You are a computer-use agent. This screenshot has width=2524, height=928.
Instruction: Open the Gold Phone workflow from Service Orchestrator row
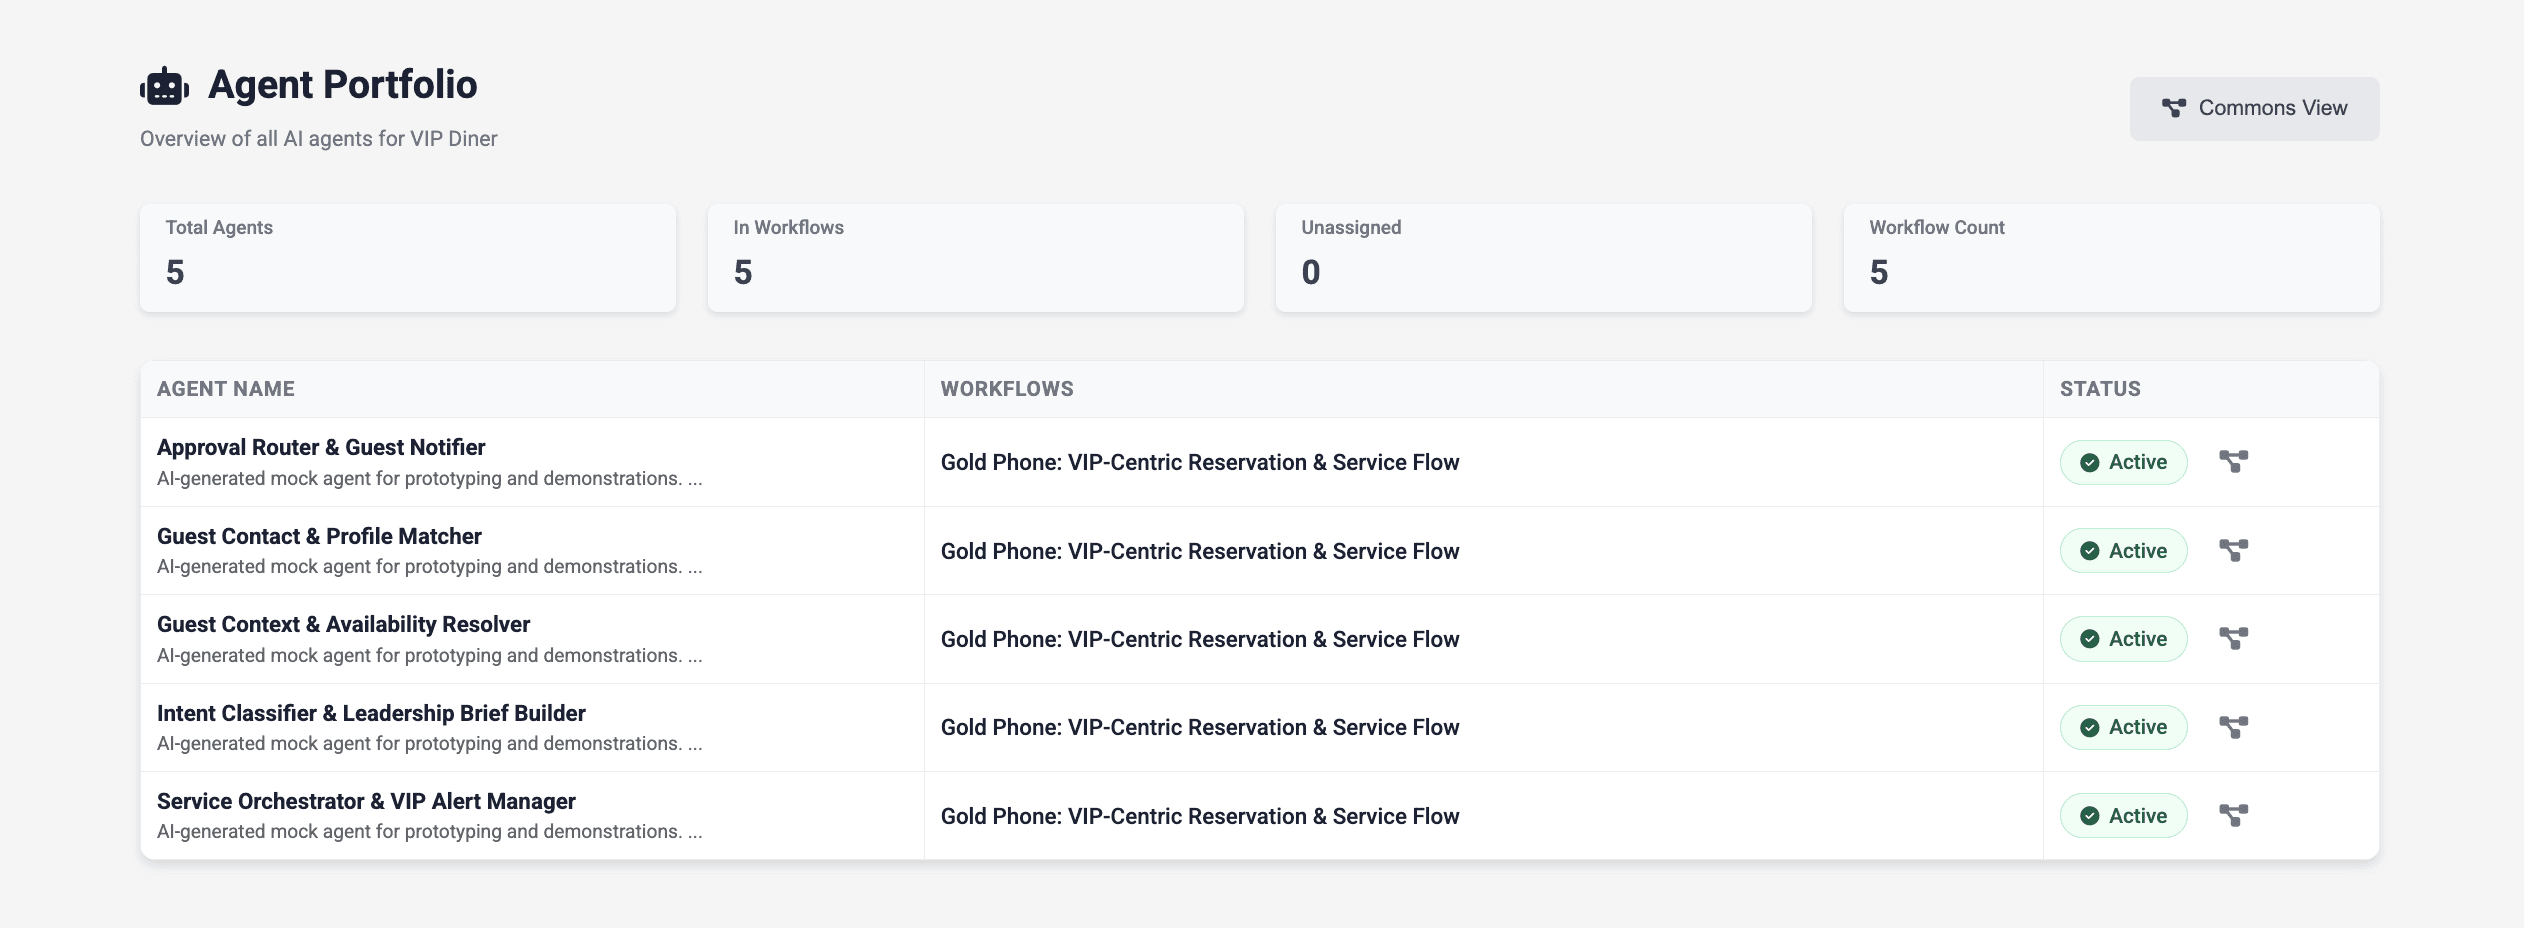coord(1200,815)
